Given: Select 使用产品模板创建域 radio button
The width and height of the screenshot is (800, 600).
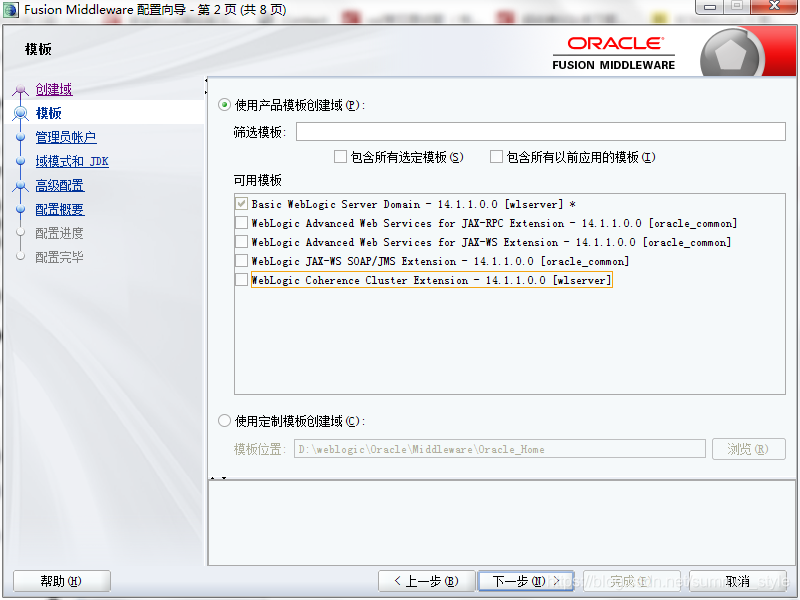Looking at the screenshot, I should click(x=224, y=105).
